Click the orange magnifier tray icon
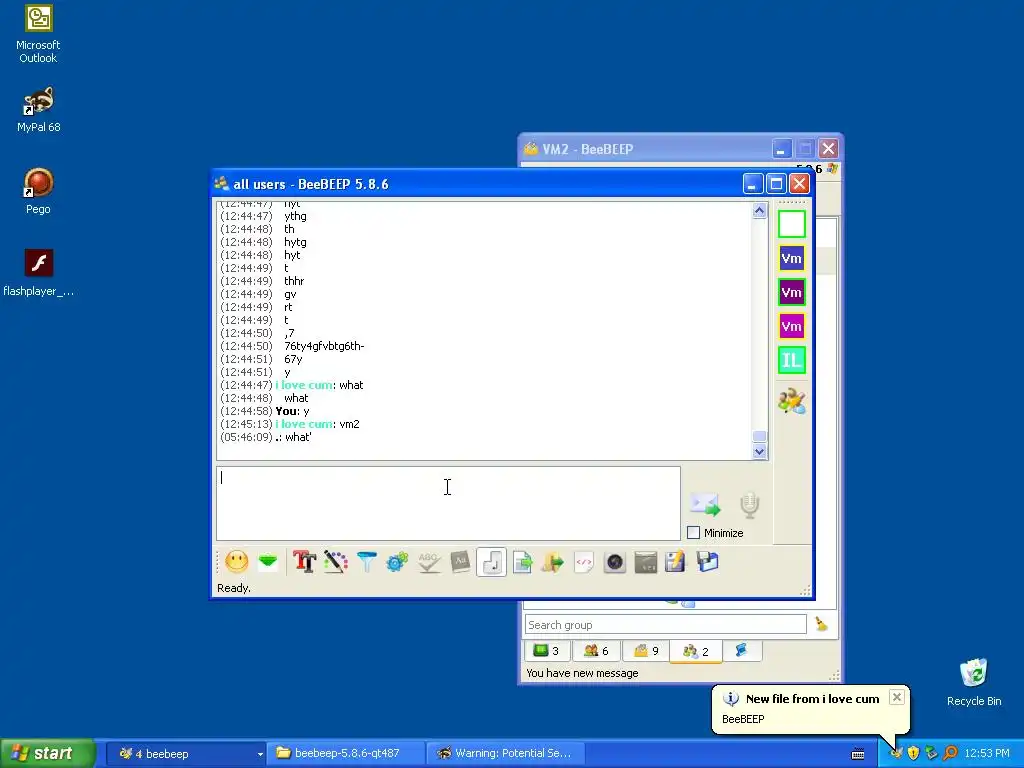This screenshot has height=768, width=1024. [950, 753]
